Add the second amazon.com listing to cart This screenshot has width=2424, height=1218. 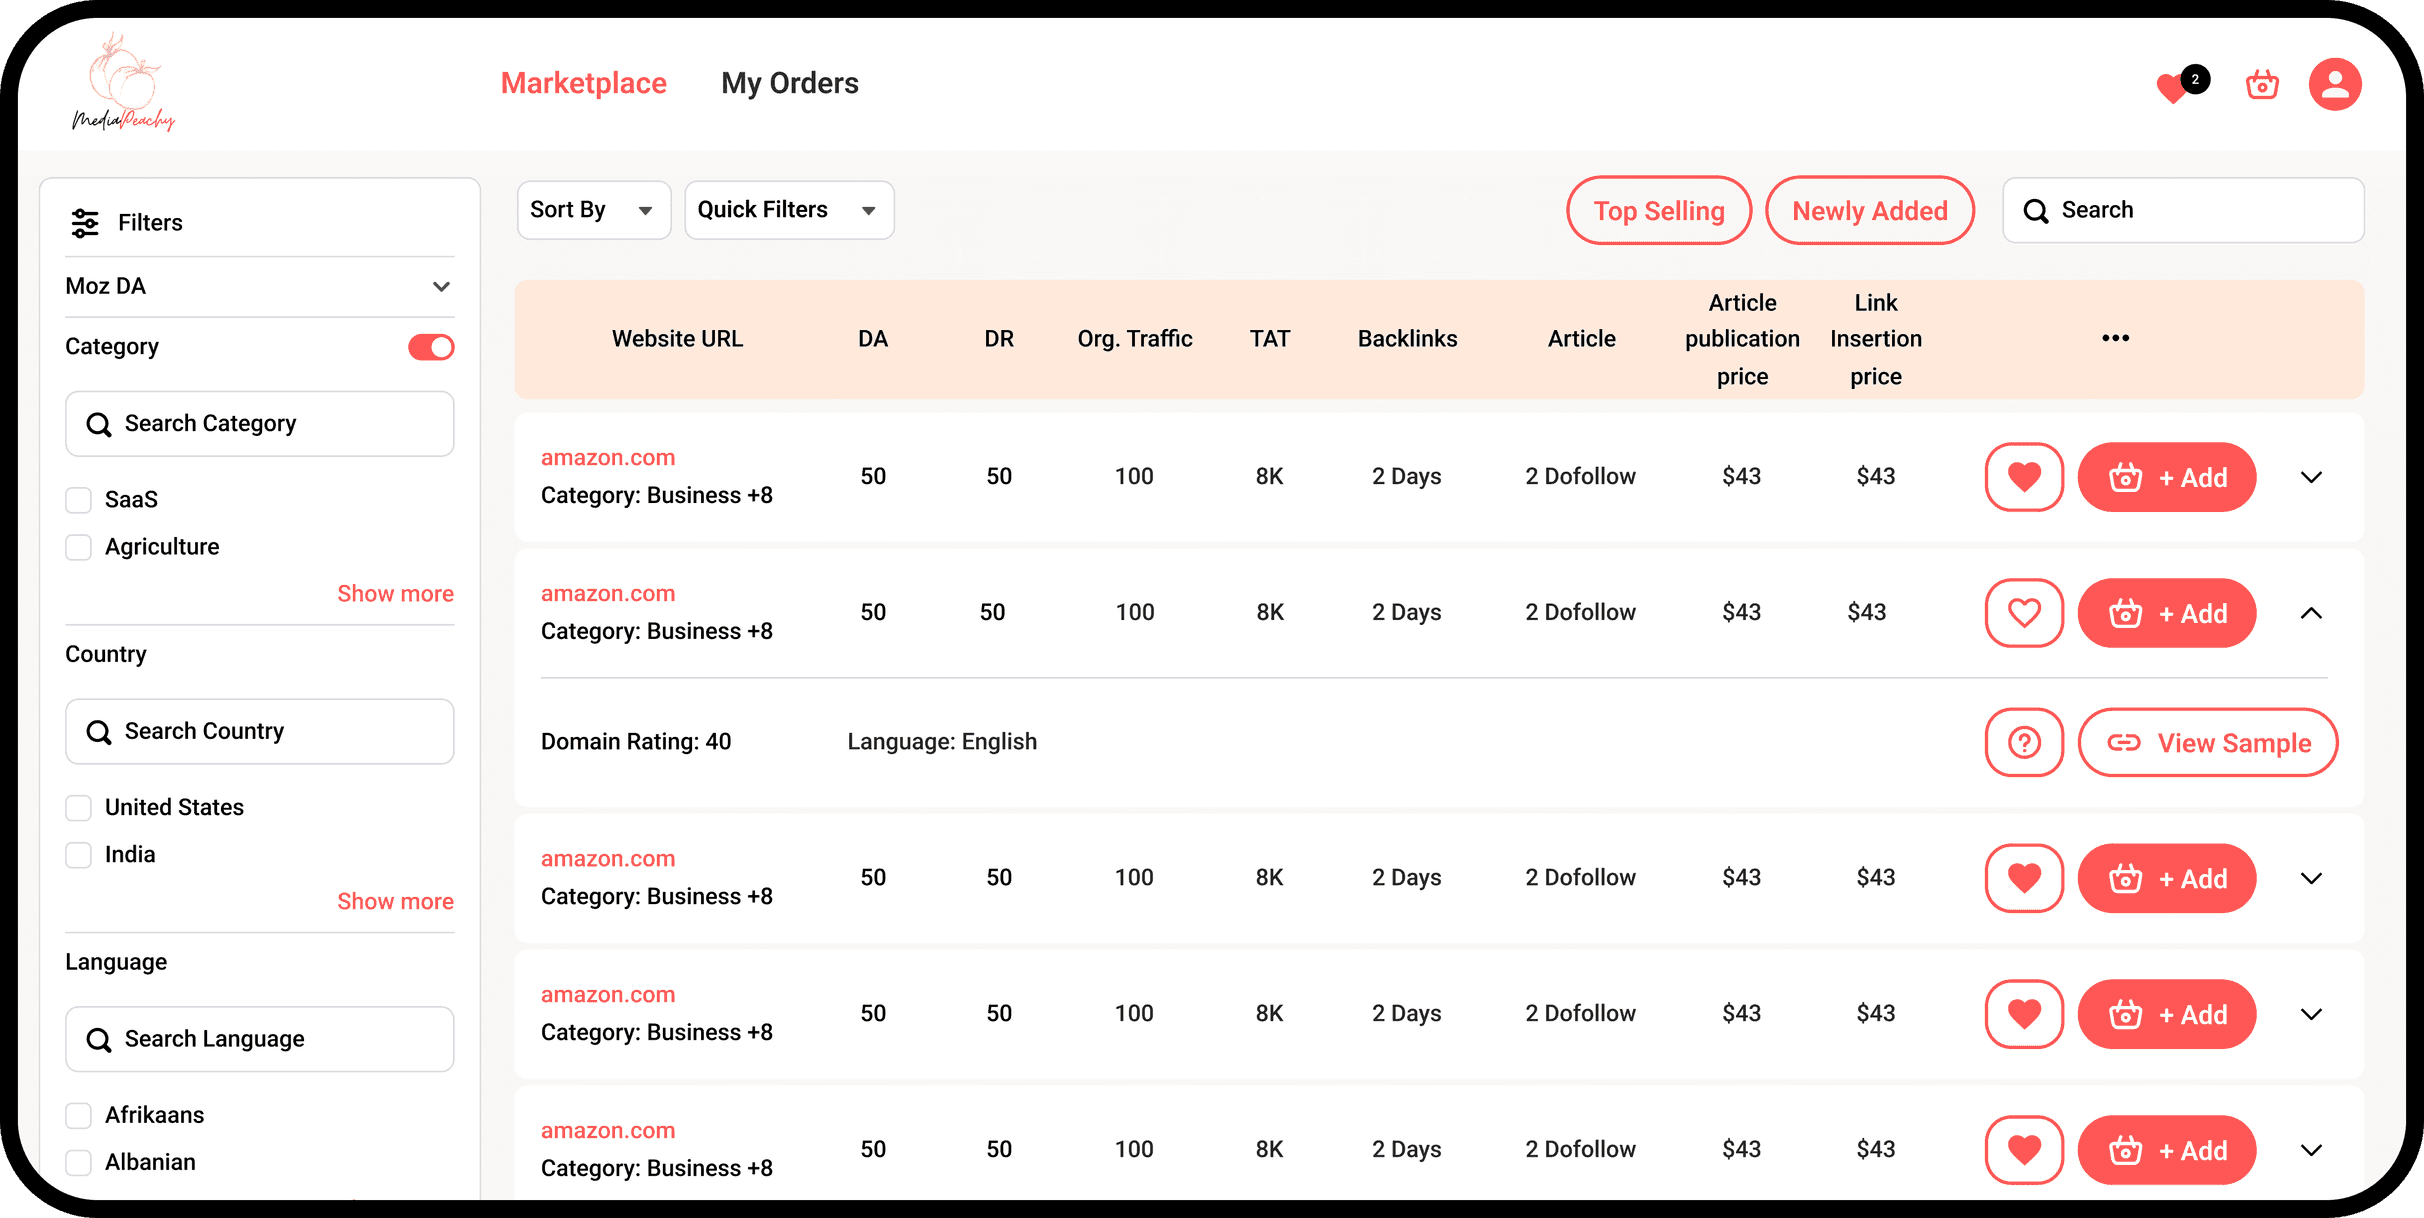pos(2167,613)
